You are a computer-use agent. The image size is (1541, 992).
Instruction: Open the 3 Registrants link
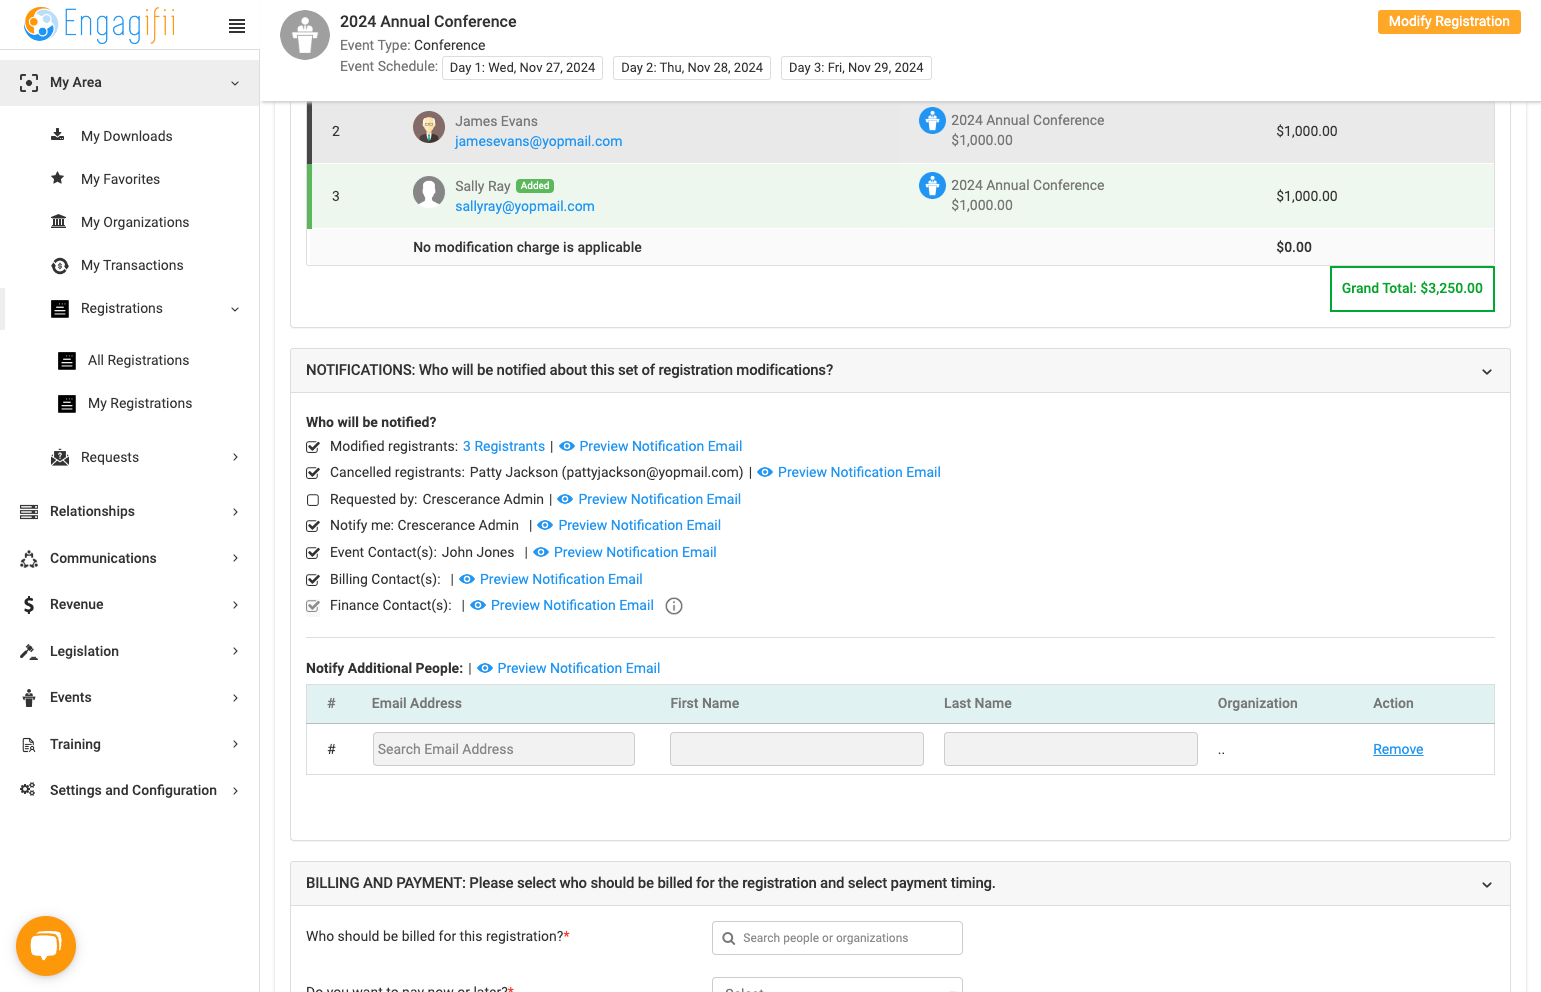(x=504, y=446)
